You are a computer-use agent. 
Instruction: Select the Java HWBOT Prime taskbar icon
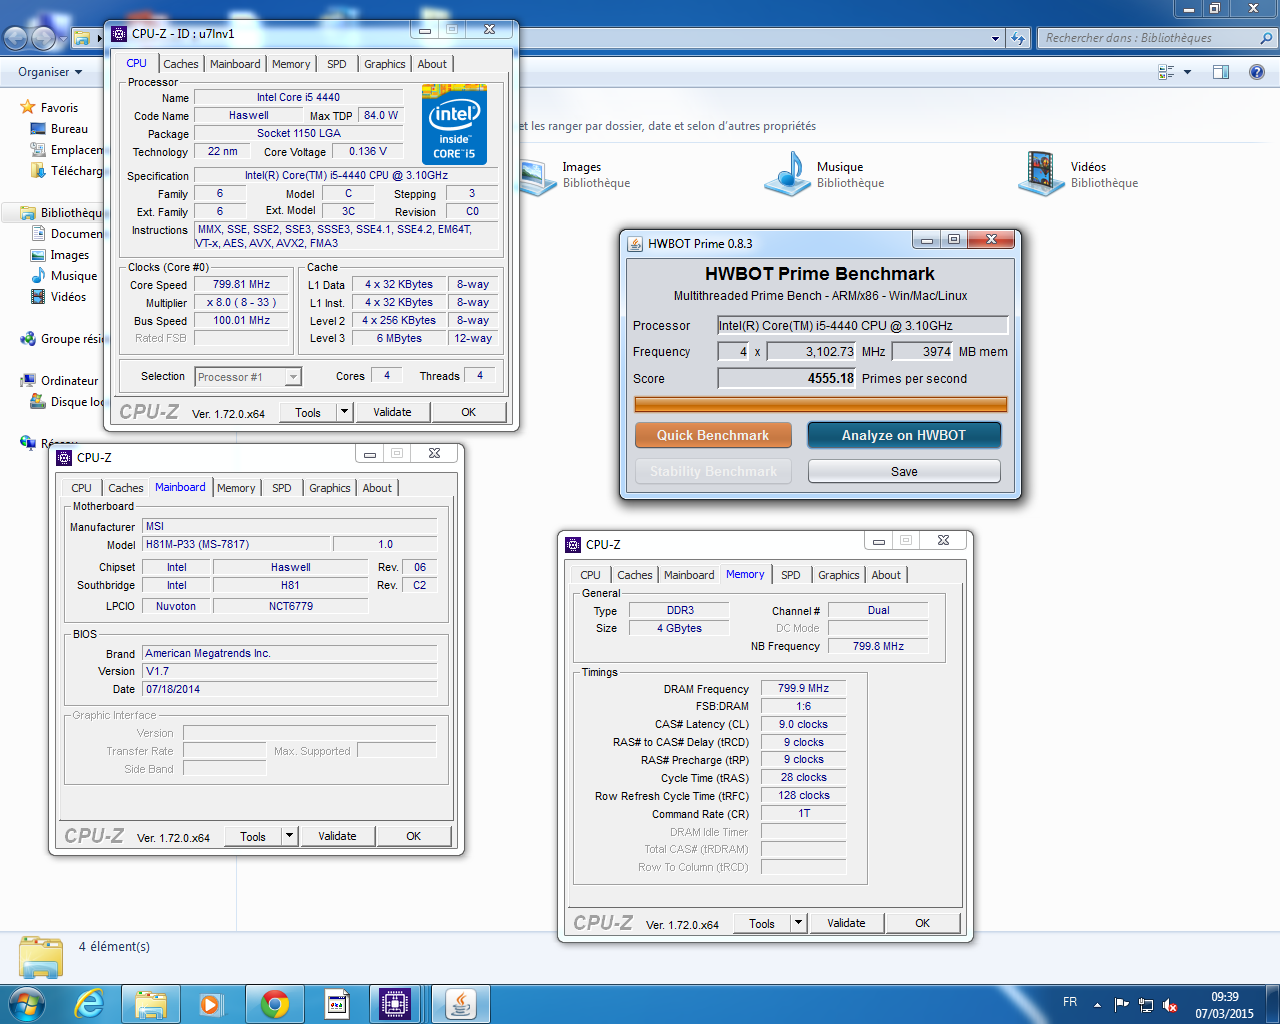pos(461,1003)
